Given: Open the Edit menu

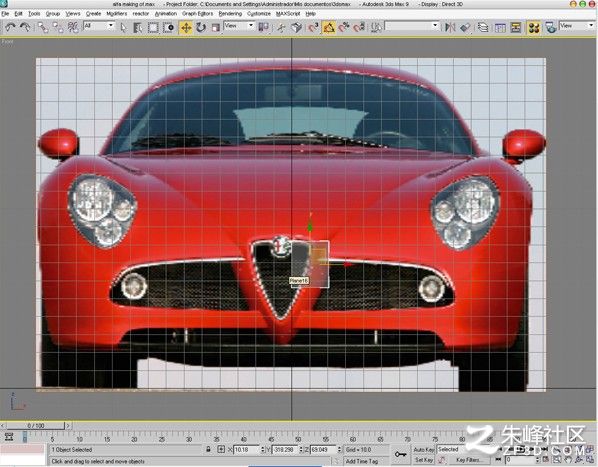Looking at the screenshot, I should point(18,14).
